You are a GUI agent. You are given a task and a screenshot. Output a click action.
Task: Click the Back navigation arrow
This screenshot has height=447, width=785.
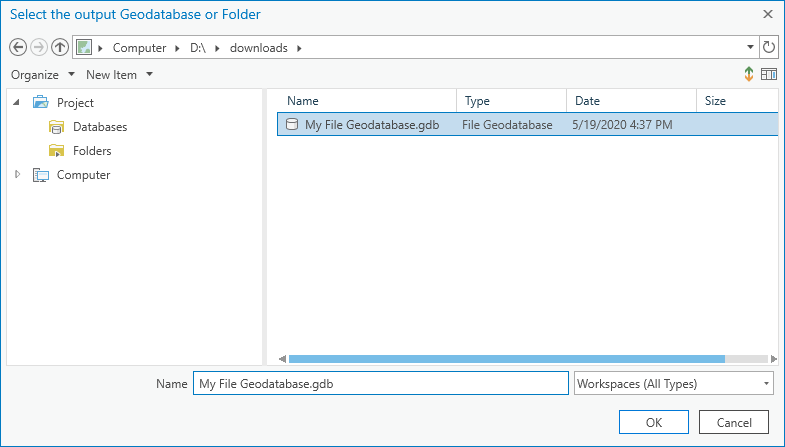(18, 48)
